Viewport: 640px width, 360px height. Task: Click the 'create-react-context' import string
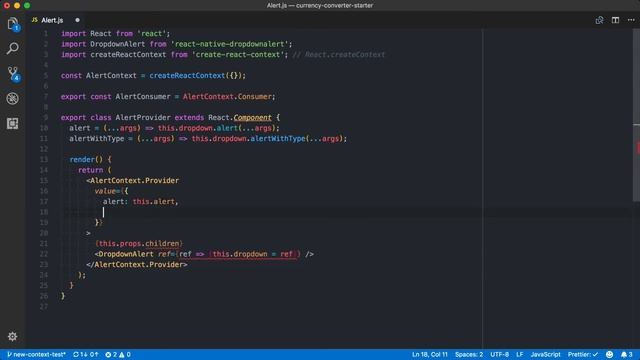[x=238, y=55]
